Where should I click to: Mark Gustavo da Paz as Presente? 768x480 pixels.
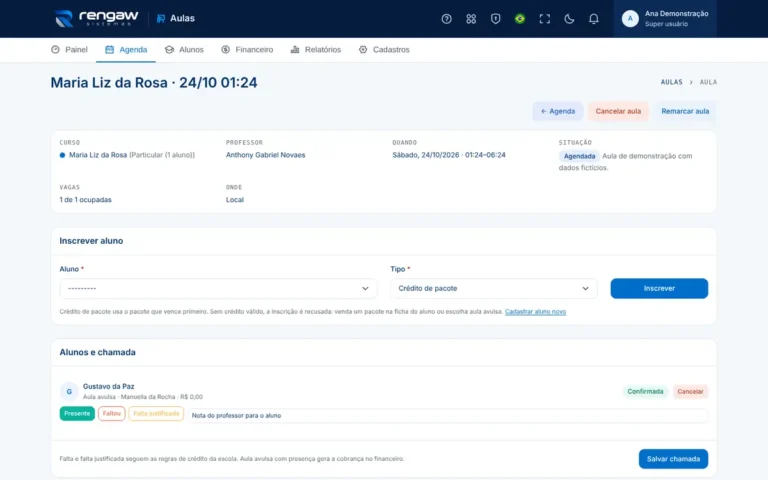click(77, 413)
